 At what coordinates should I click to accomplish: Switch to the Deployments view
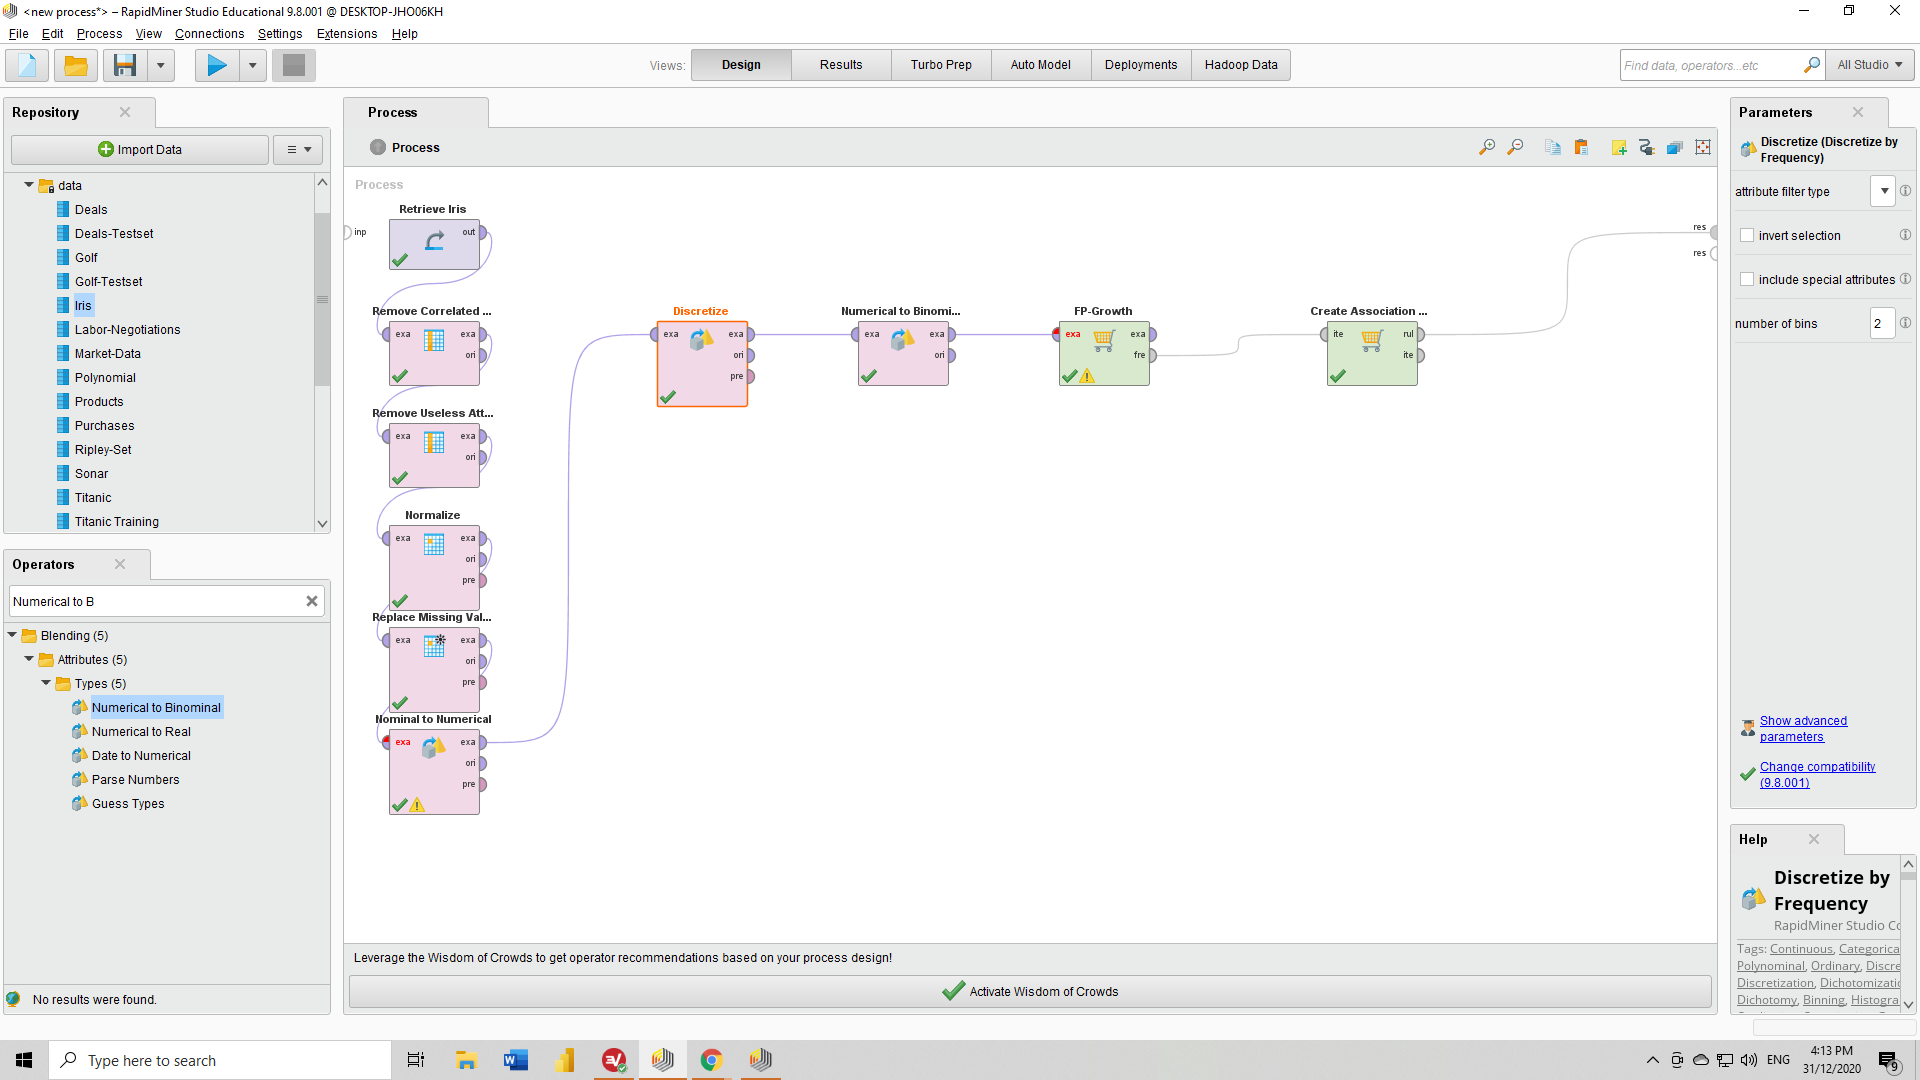(x=1141, y=65)
